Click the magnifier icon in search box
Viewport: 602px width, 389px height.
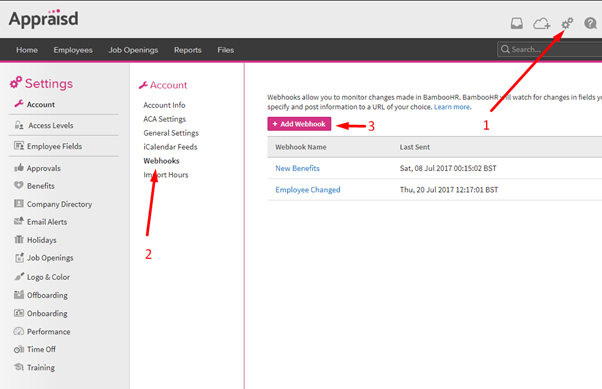click(x=505, y=49)
